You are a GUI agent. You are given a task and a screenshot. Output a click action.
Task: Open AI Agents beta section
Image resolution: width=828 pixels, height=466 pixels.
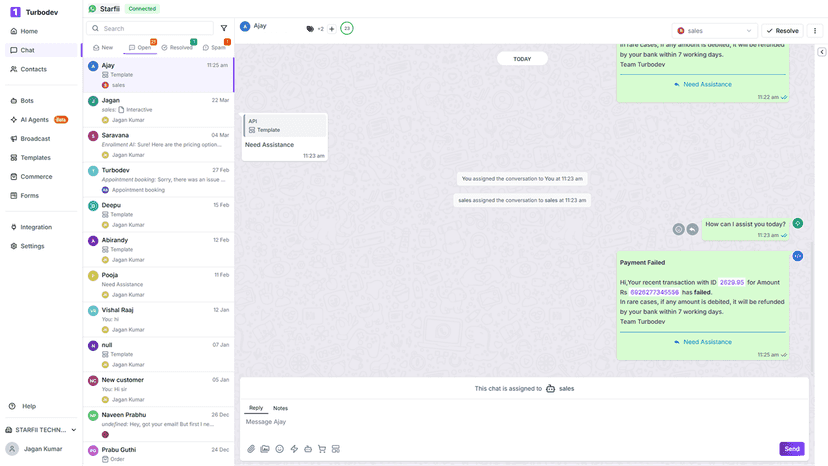[39, 120]
